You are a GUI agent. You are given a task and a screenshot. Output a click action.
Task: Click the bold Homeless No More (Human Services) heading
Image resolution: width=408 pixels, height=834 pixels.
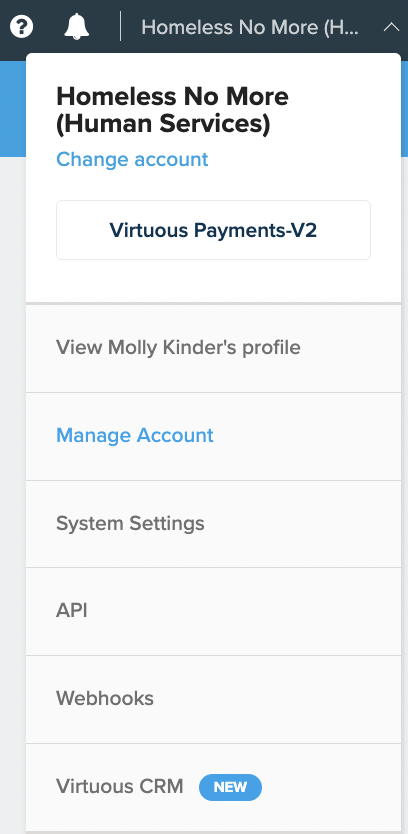tap(172, 110)
